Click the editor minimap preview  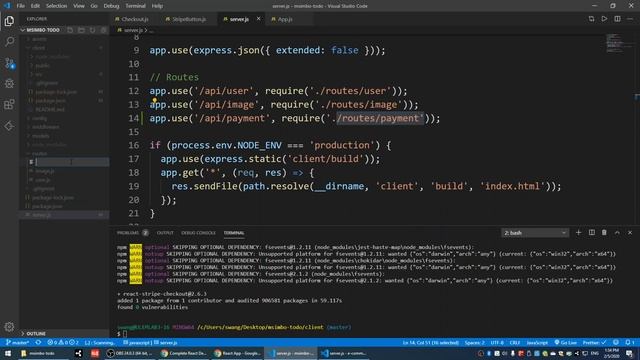(x=615, y=43)
